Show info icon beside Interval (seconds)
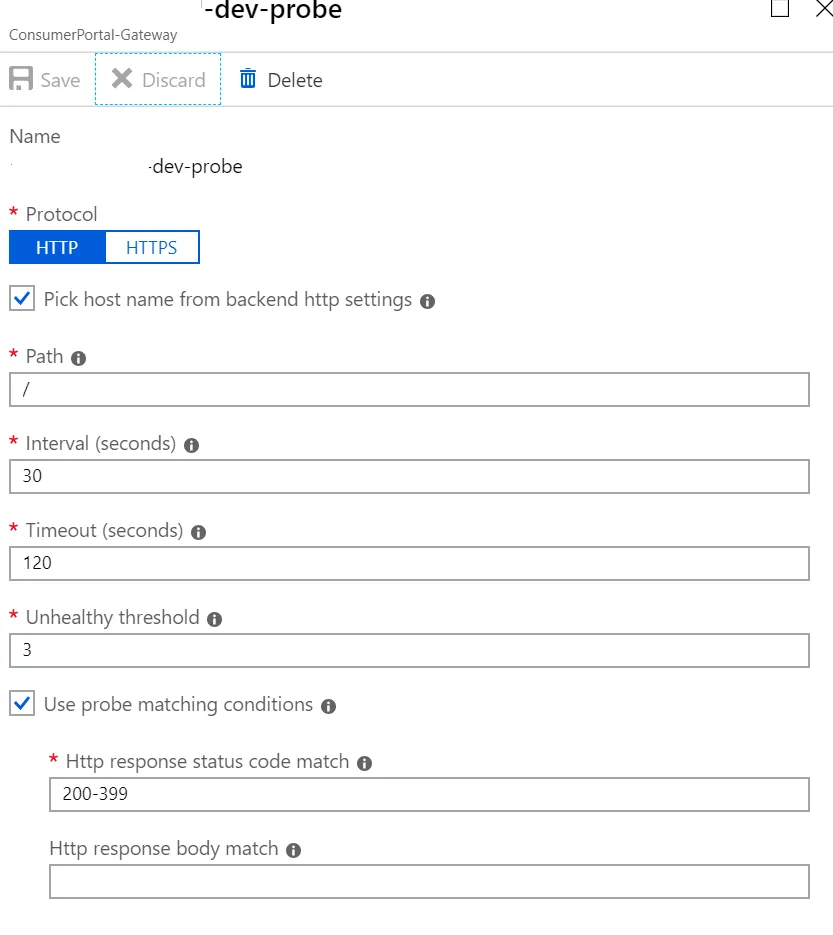Image resolution: width=833 pixels, height=935 pixels. click(192, 445)
